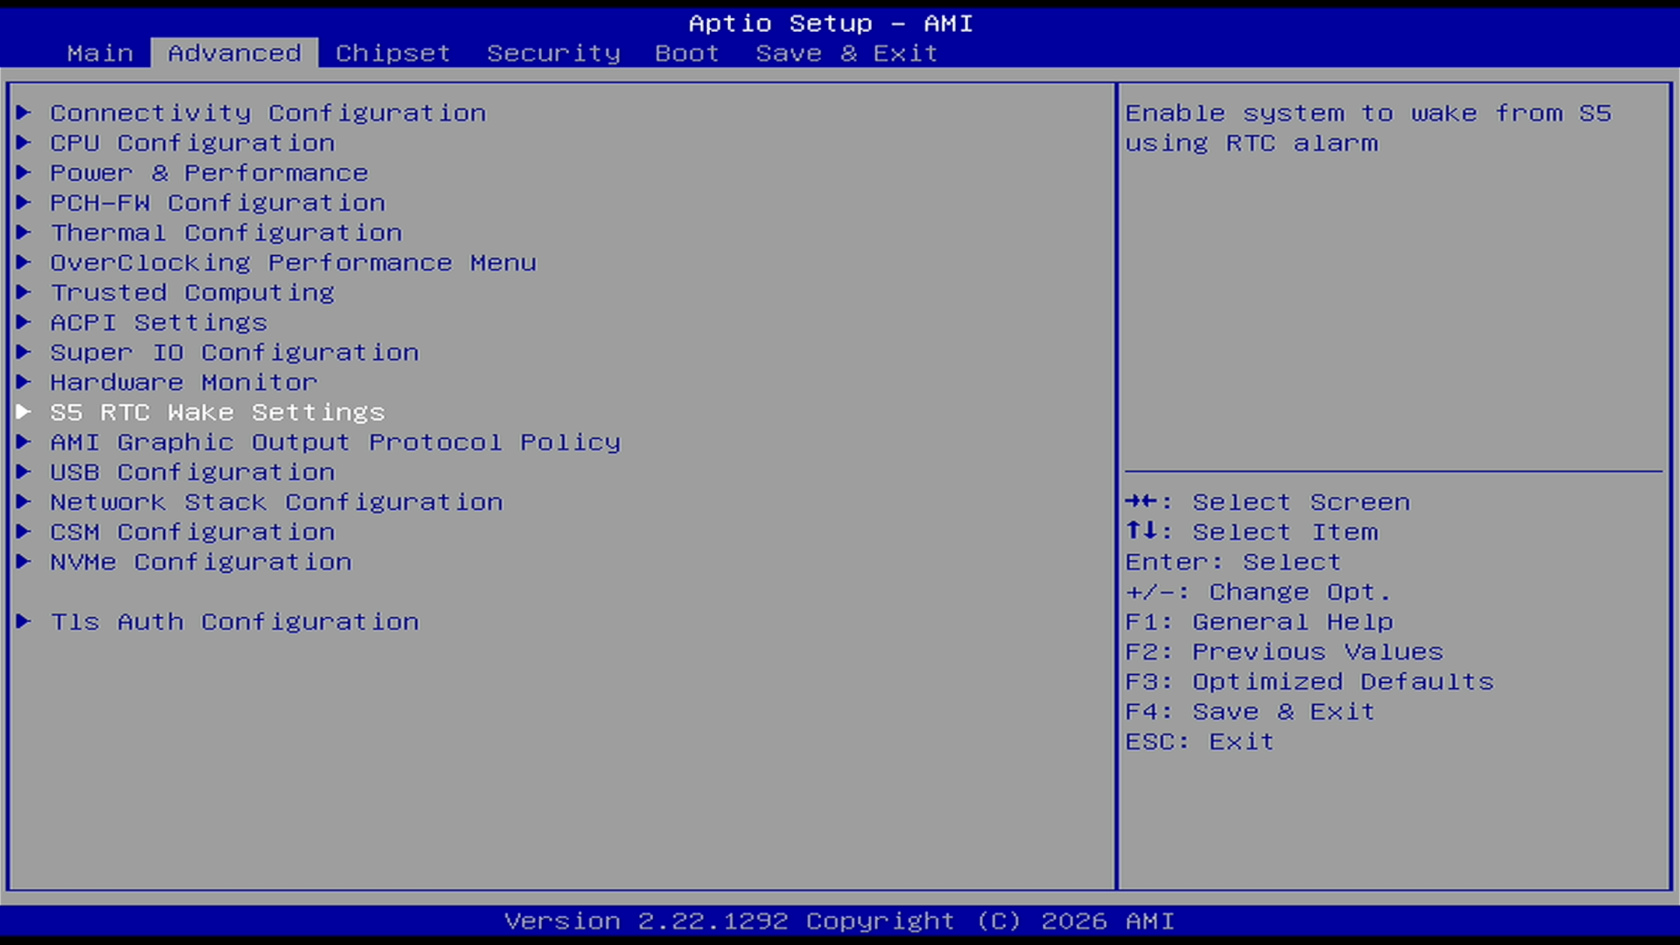Open Connectivity Configuration submenu
This screenshot has height=945, width=1680.
268,113
